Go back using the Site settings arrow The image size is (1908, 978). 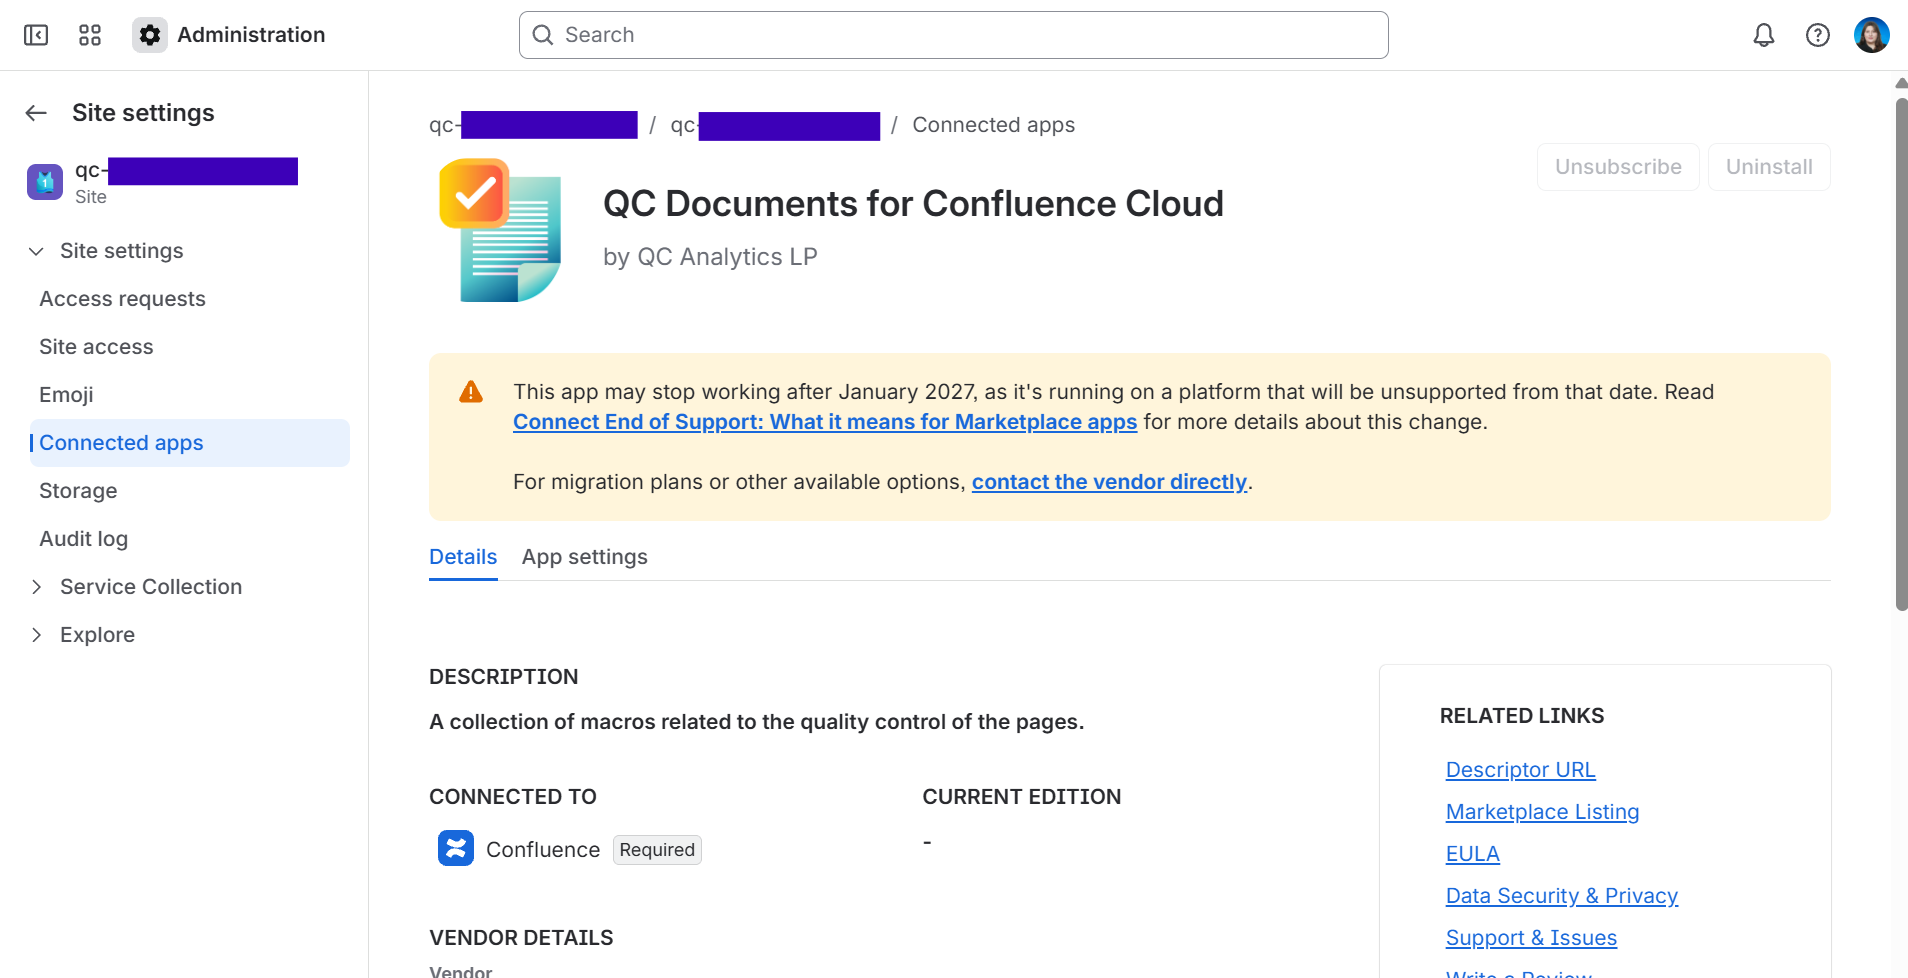pyautogui.click(x=37, y=113)
